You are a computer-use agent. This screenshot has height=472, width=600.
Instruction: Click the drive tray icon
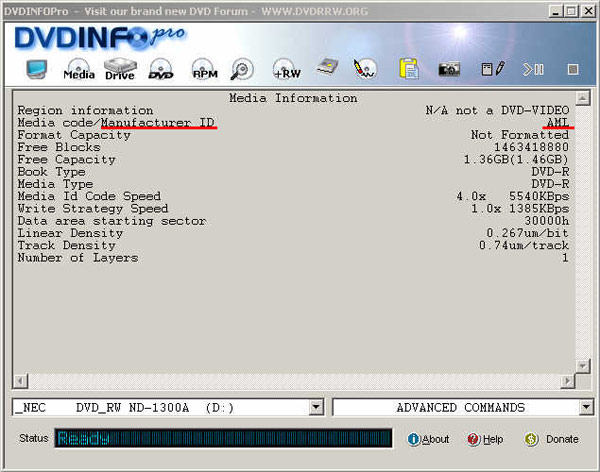point(328,67)
